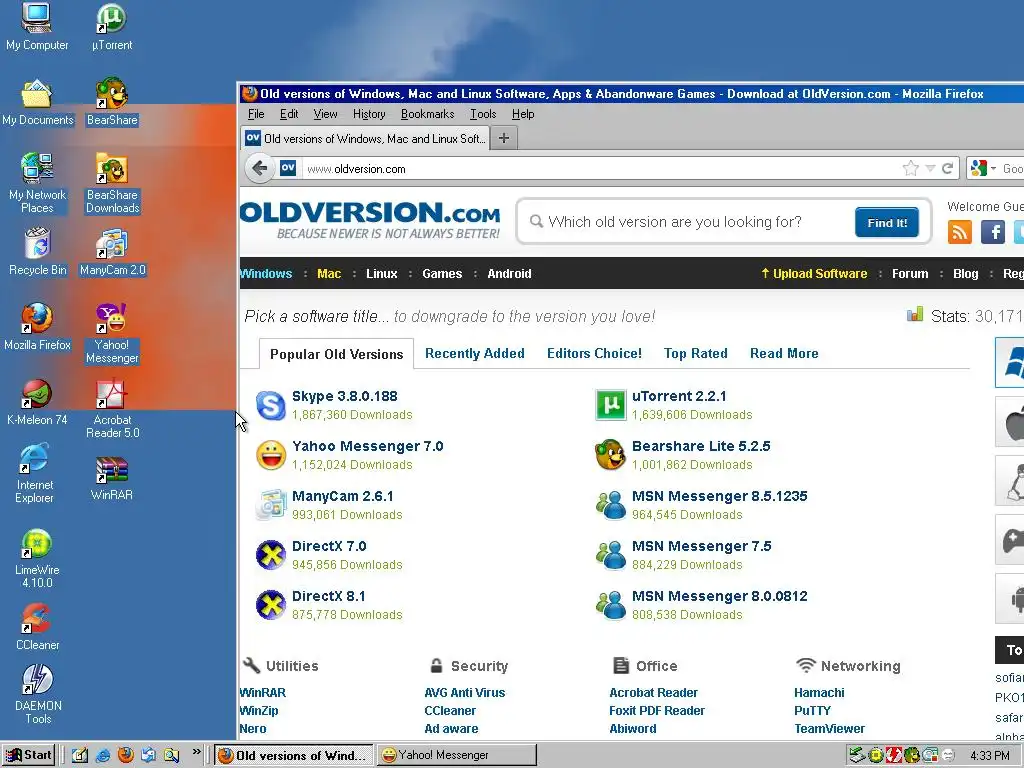Open the My Computer desktop icon
Viewport: 1024px width, 768px height.
[37, 26]
